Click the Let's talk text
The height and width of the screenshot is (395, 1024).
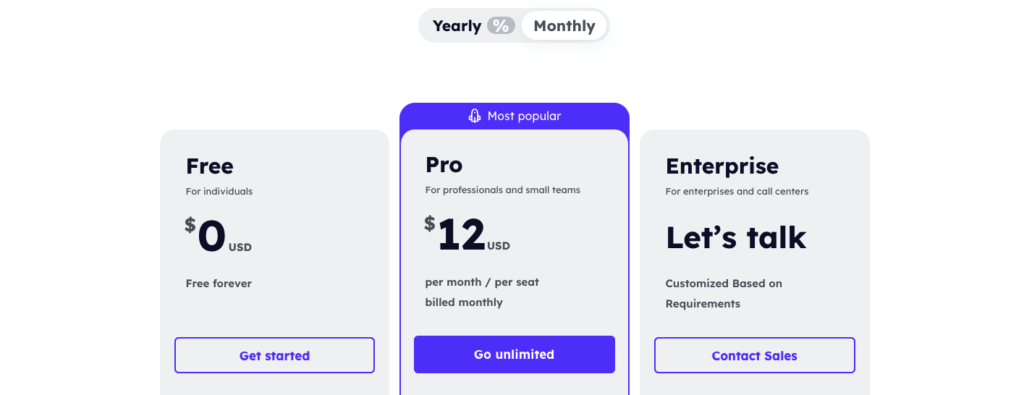click(x=735, y=238)
